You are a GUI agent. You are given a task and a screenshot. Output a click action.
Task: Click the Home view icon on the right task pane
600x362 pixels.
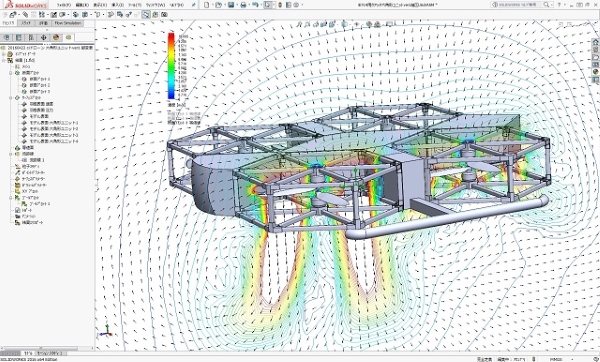coord(595,42)
